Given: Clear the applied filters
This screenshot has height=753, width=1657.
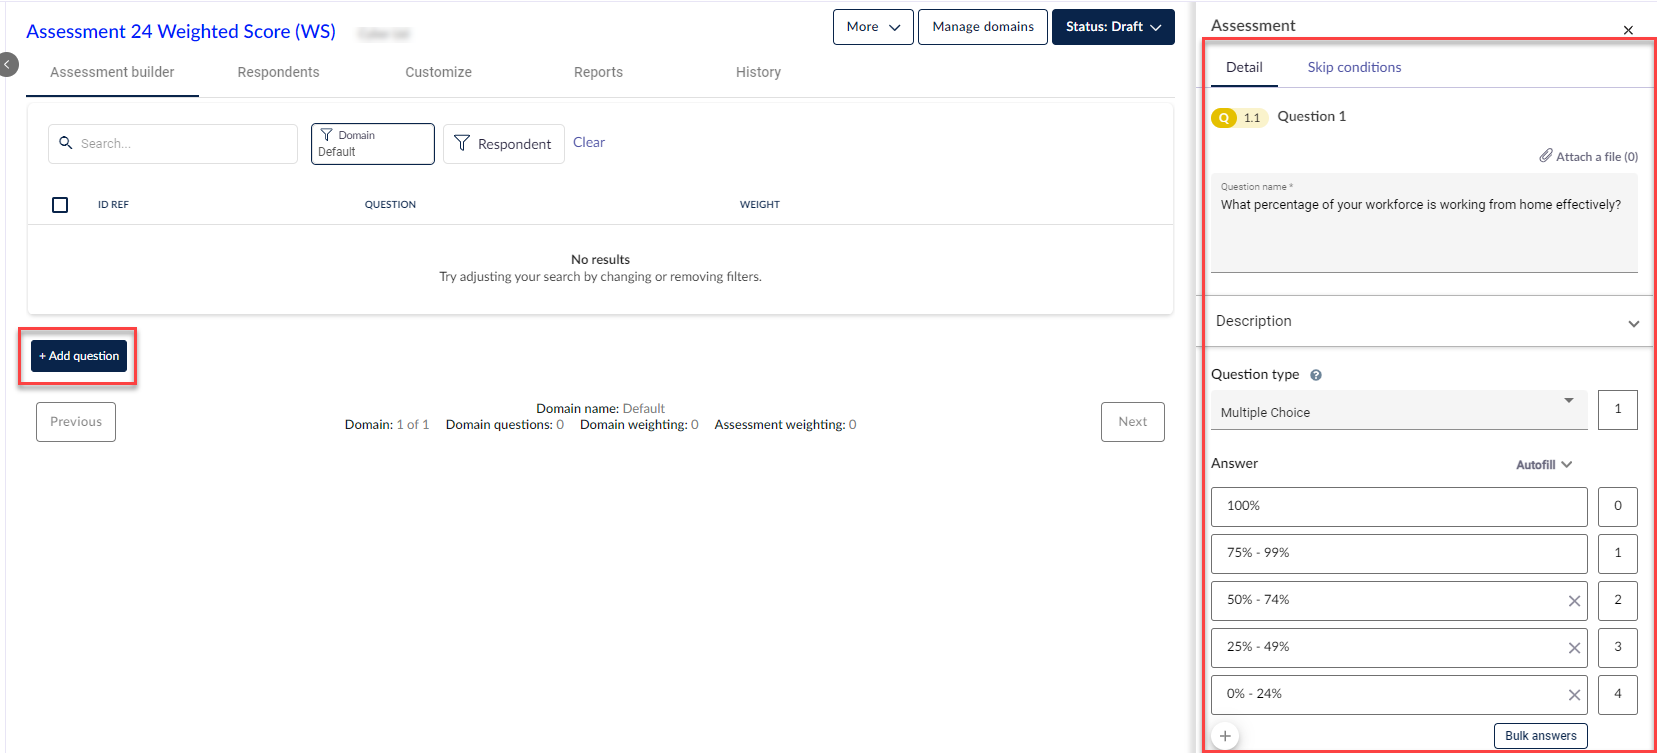Looking at the screenshot, I should pos(589,142).
